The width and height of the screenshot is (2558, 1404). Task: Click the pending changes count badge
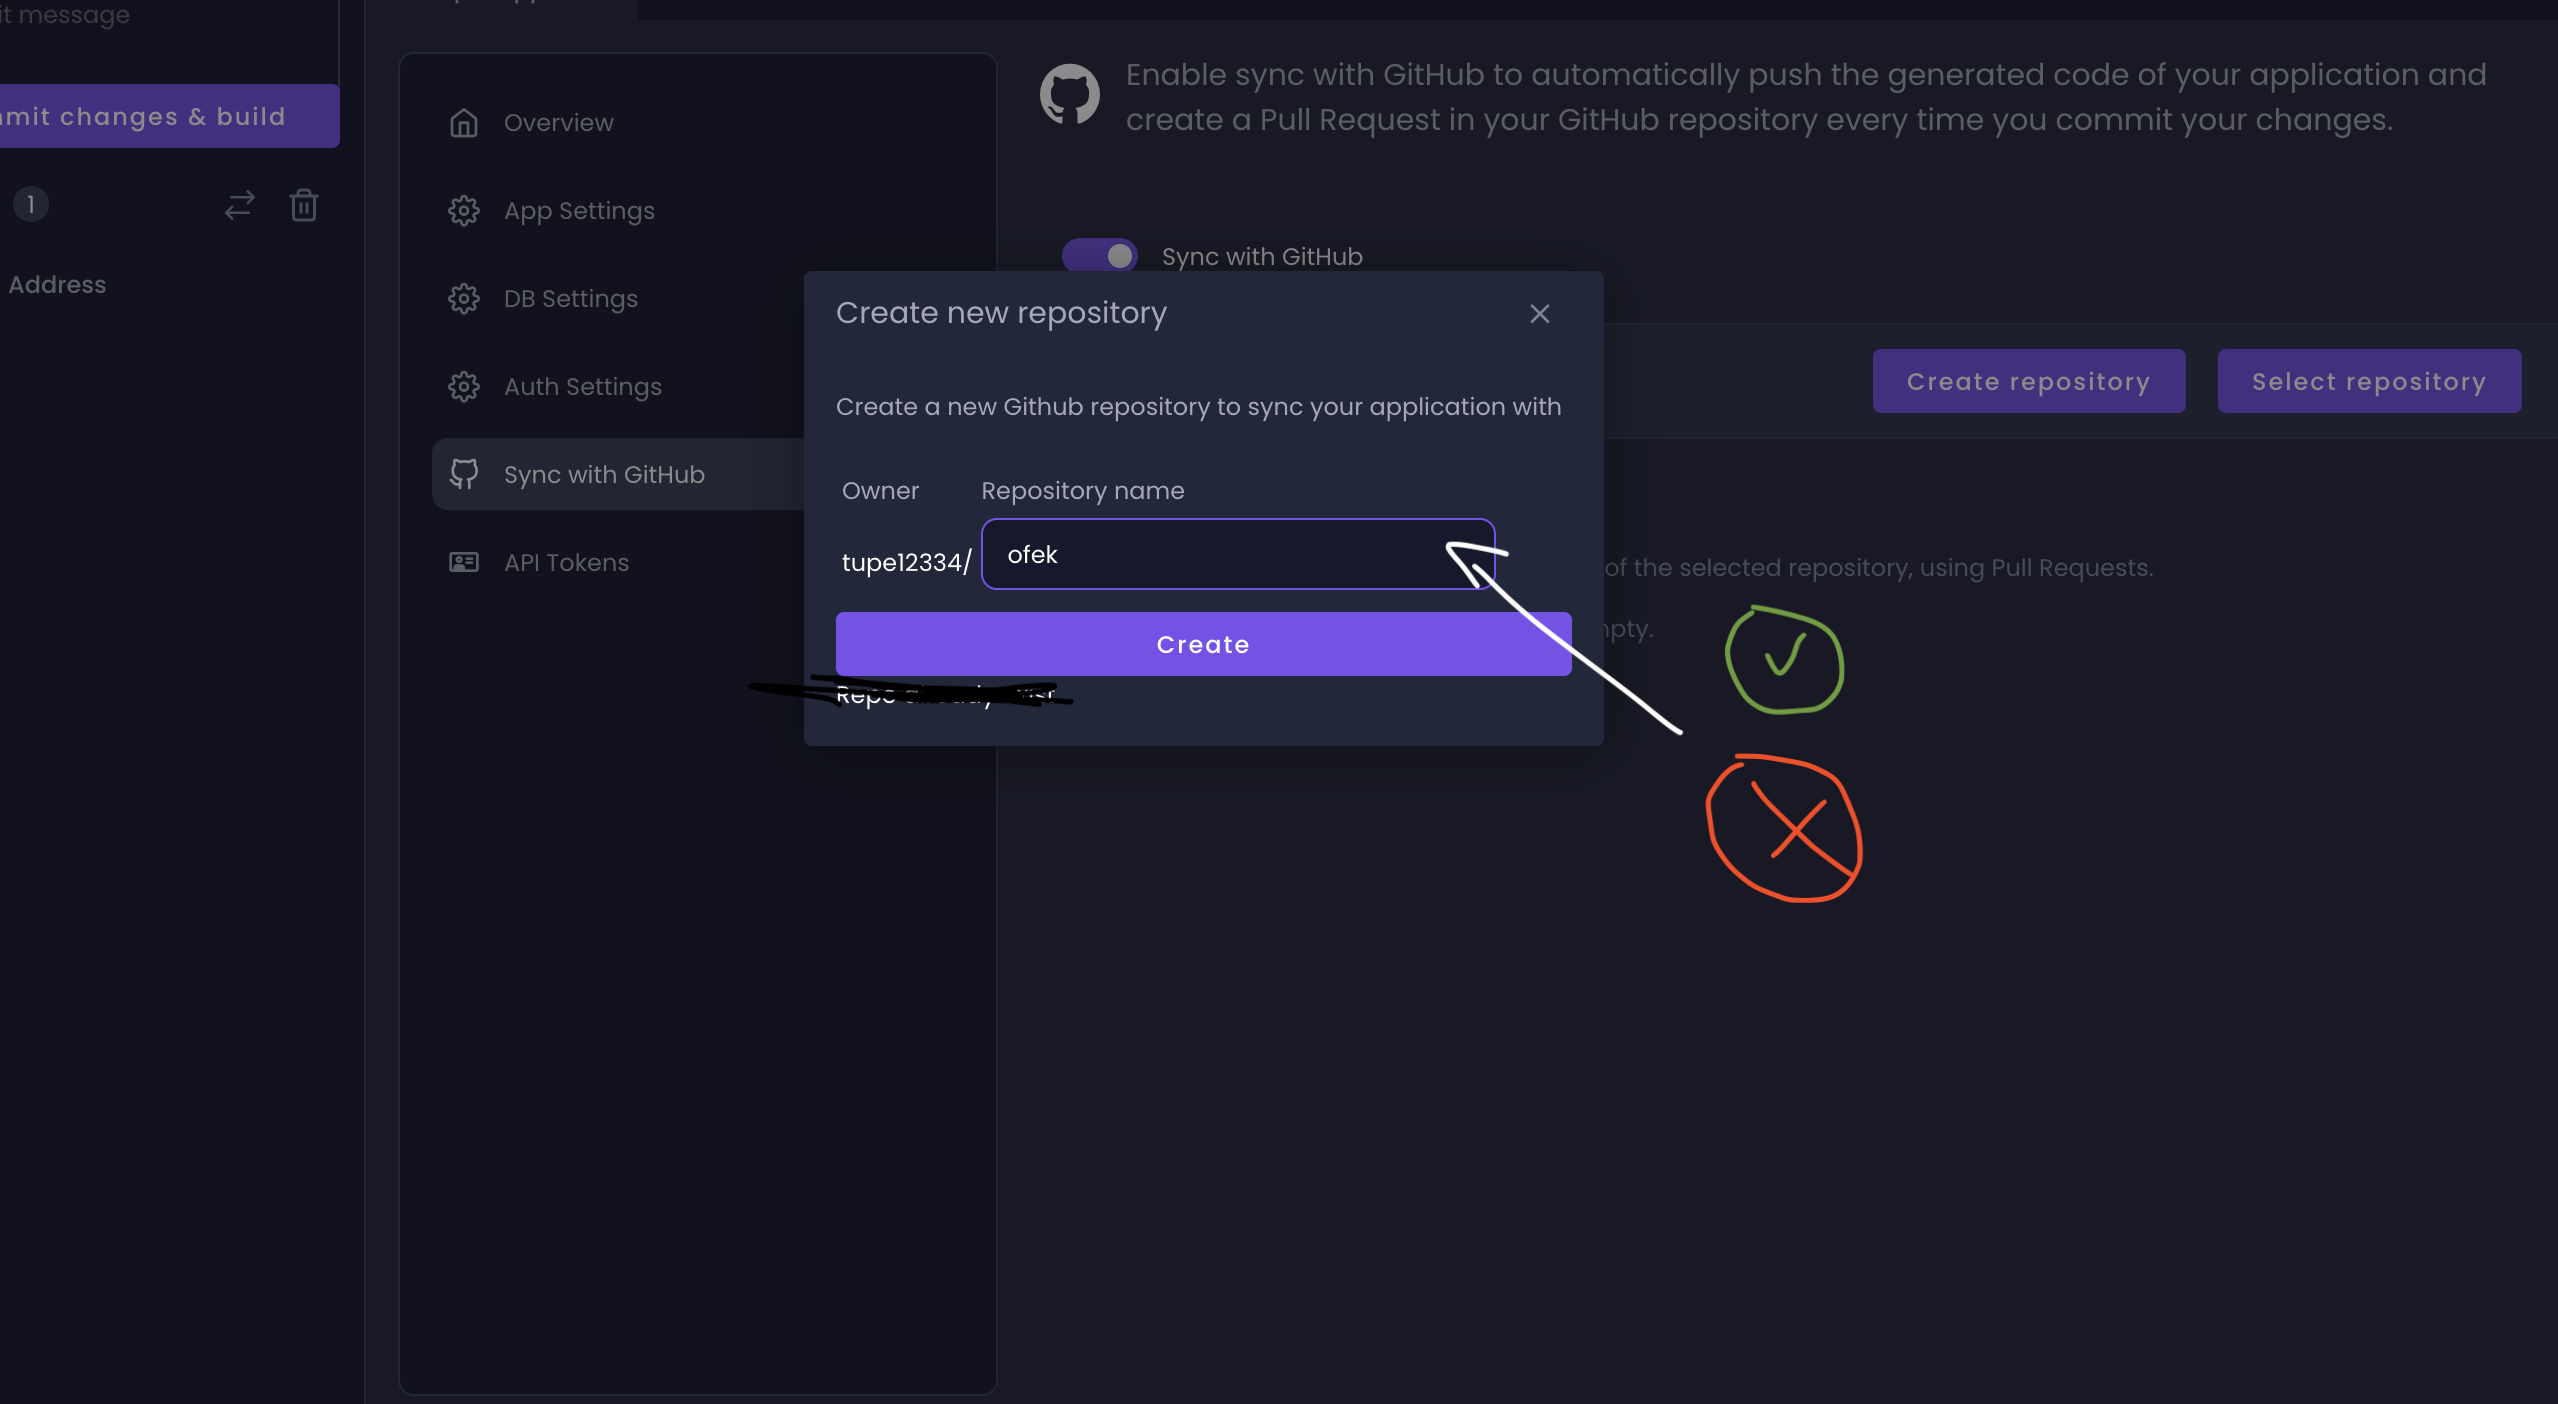coord(31,204)
